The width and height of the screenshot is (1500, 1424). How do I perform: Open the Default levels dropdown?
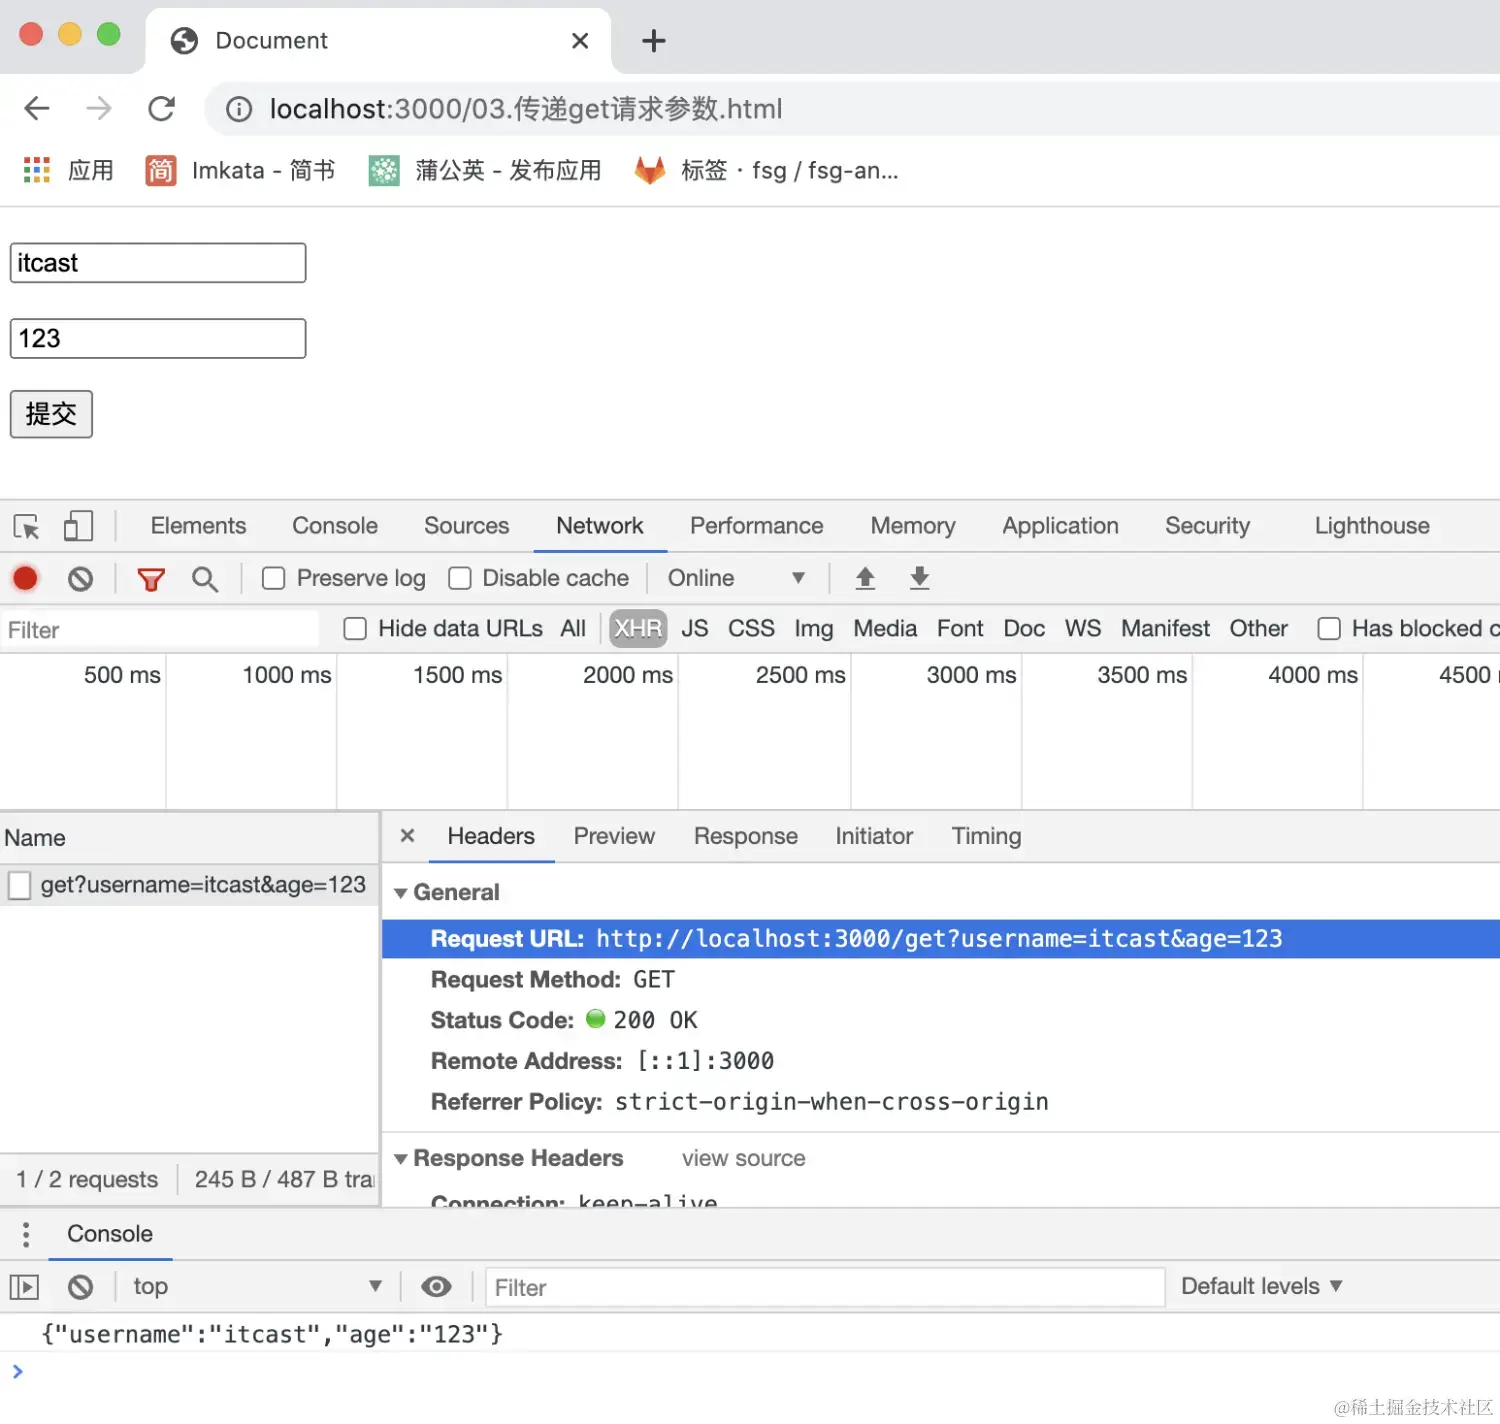[x=1262, y=1287]
